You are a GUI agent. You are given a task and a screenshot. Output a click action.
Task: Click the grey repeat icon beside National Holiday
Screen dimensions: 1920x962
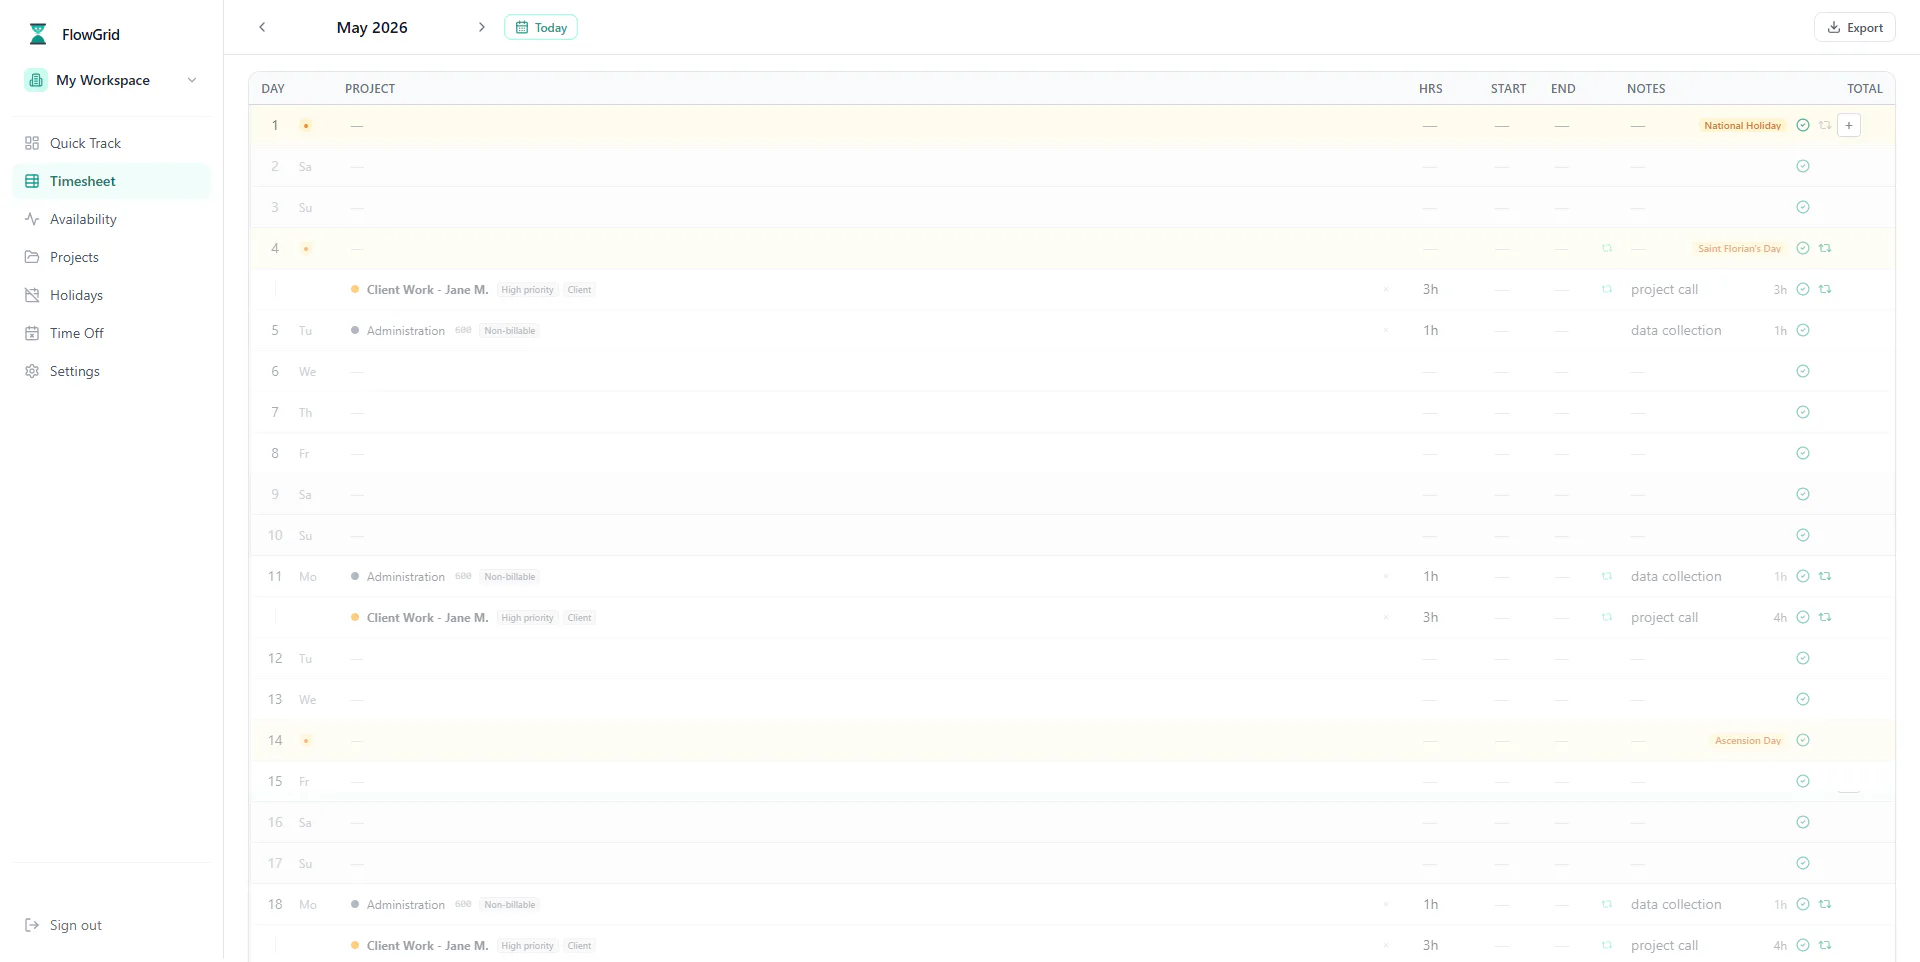point(1825,125)
